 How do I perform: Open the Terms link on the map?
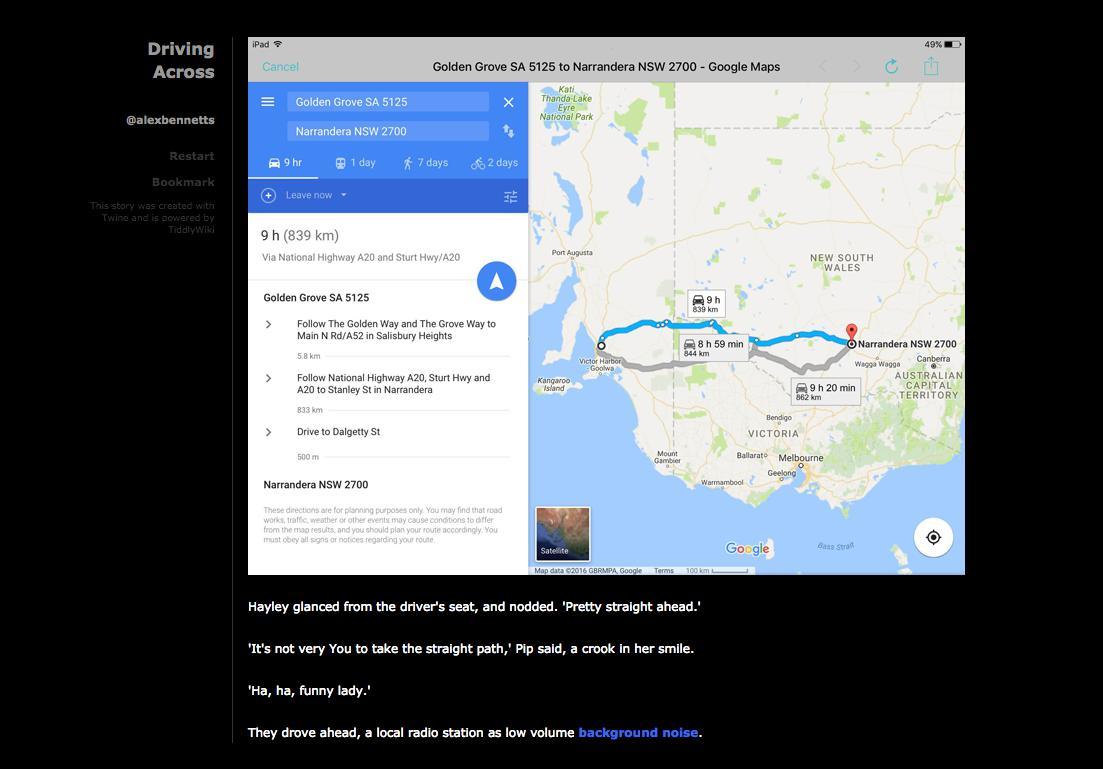pos(663,571)
